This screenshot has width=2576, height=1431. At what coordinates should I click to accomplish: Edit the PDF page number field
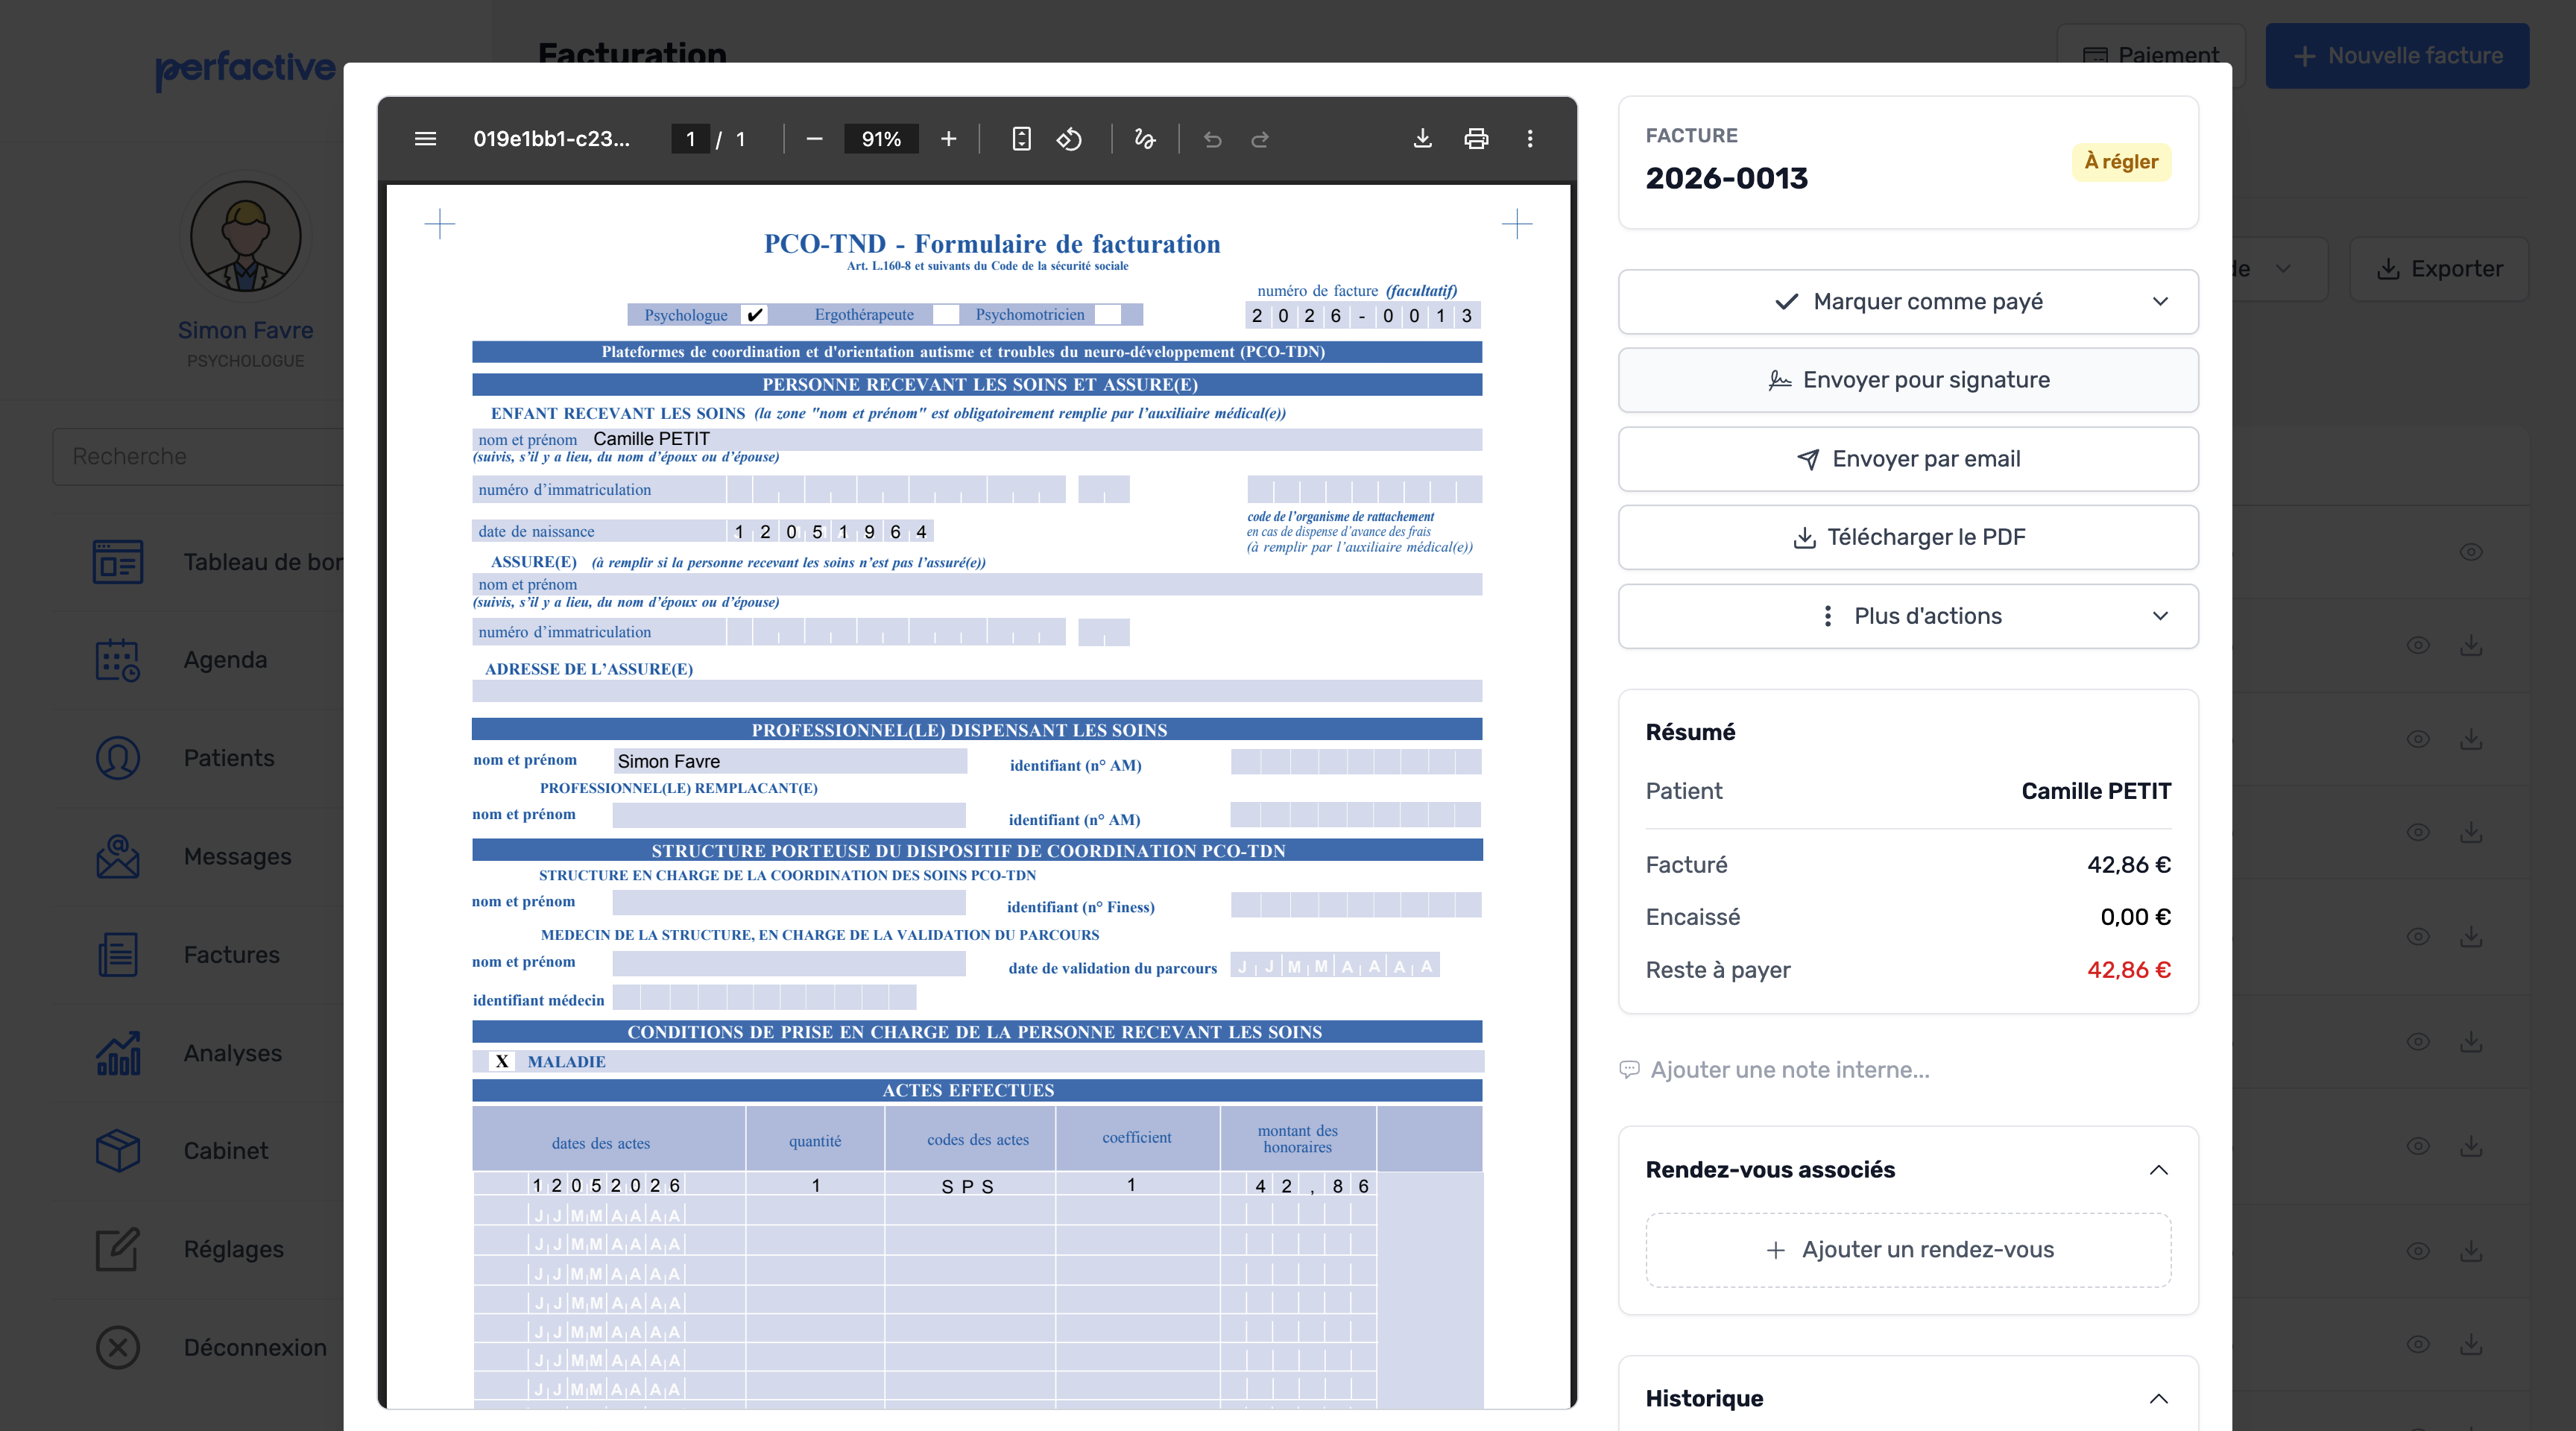(x=690, y=139)
